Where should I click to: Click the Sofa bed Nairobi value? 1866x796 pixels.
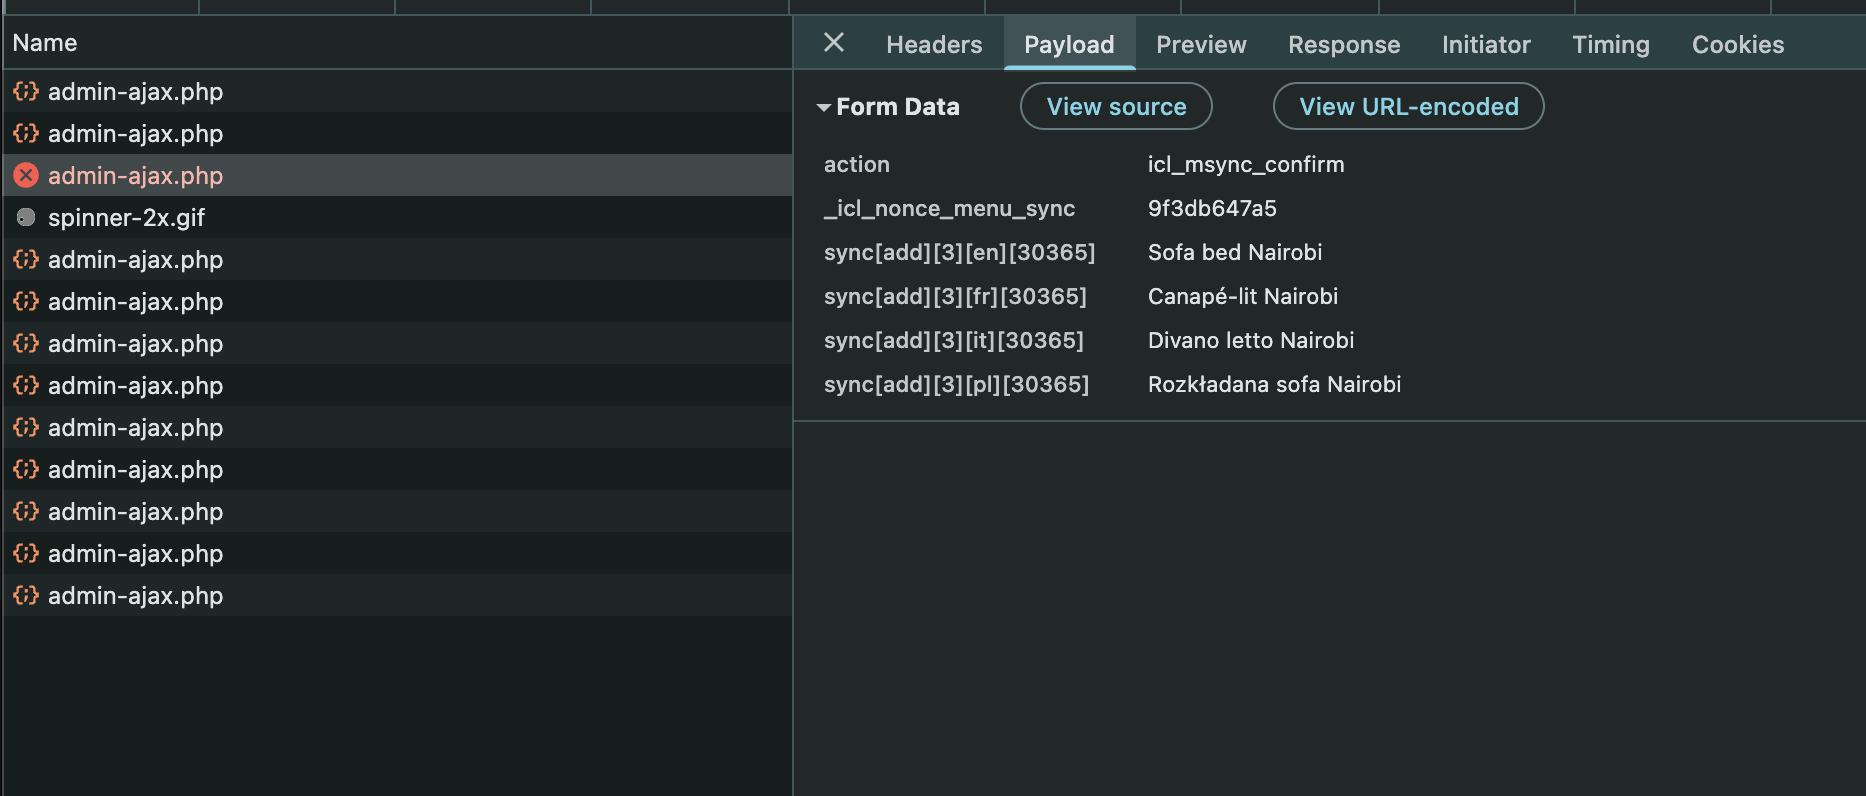click(1234, 253)
